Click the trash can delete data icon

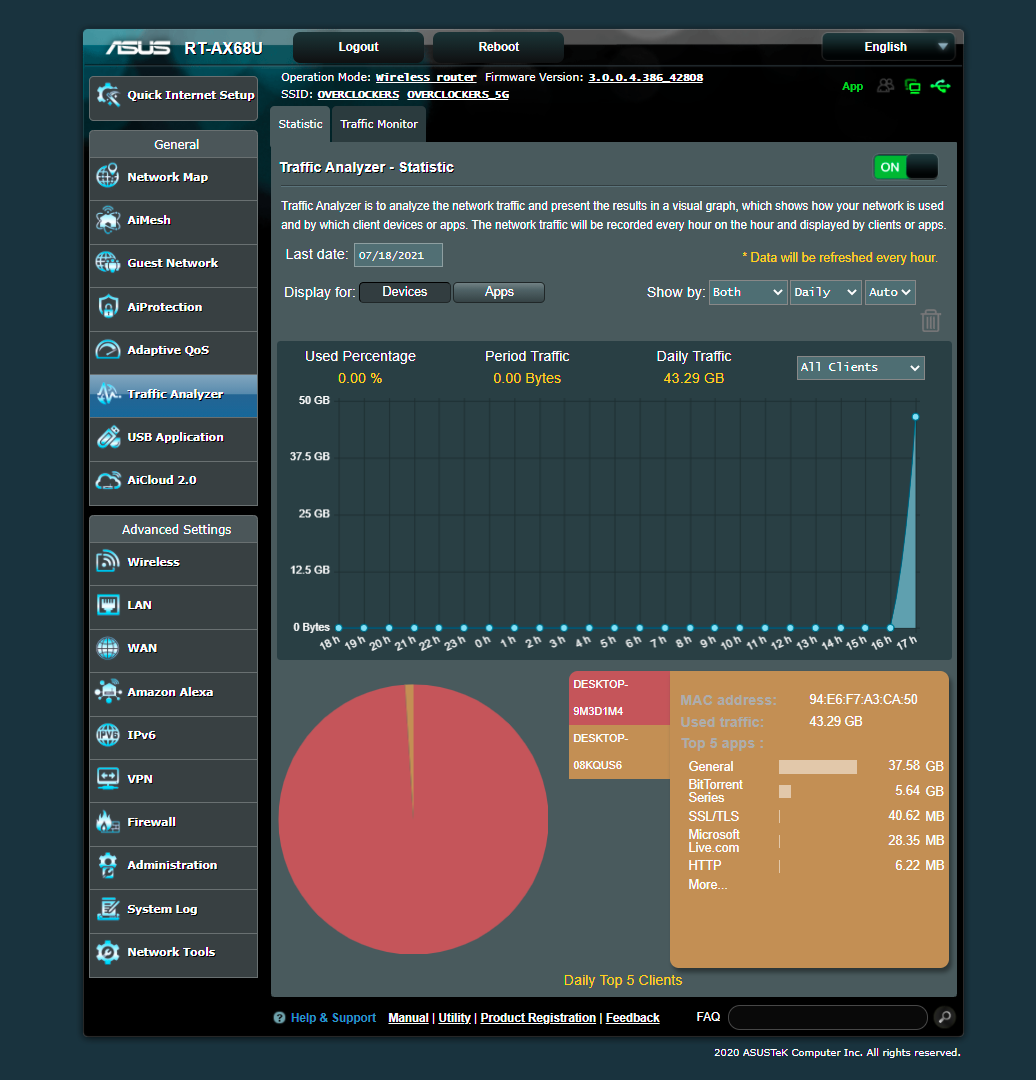click(x=931, y=320)
